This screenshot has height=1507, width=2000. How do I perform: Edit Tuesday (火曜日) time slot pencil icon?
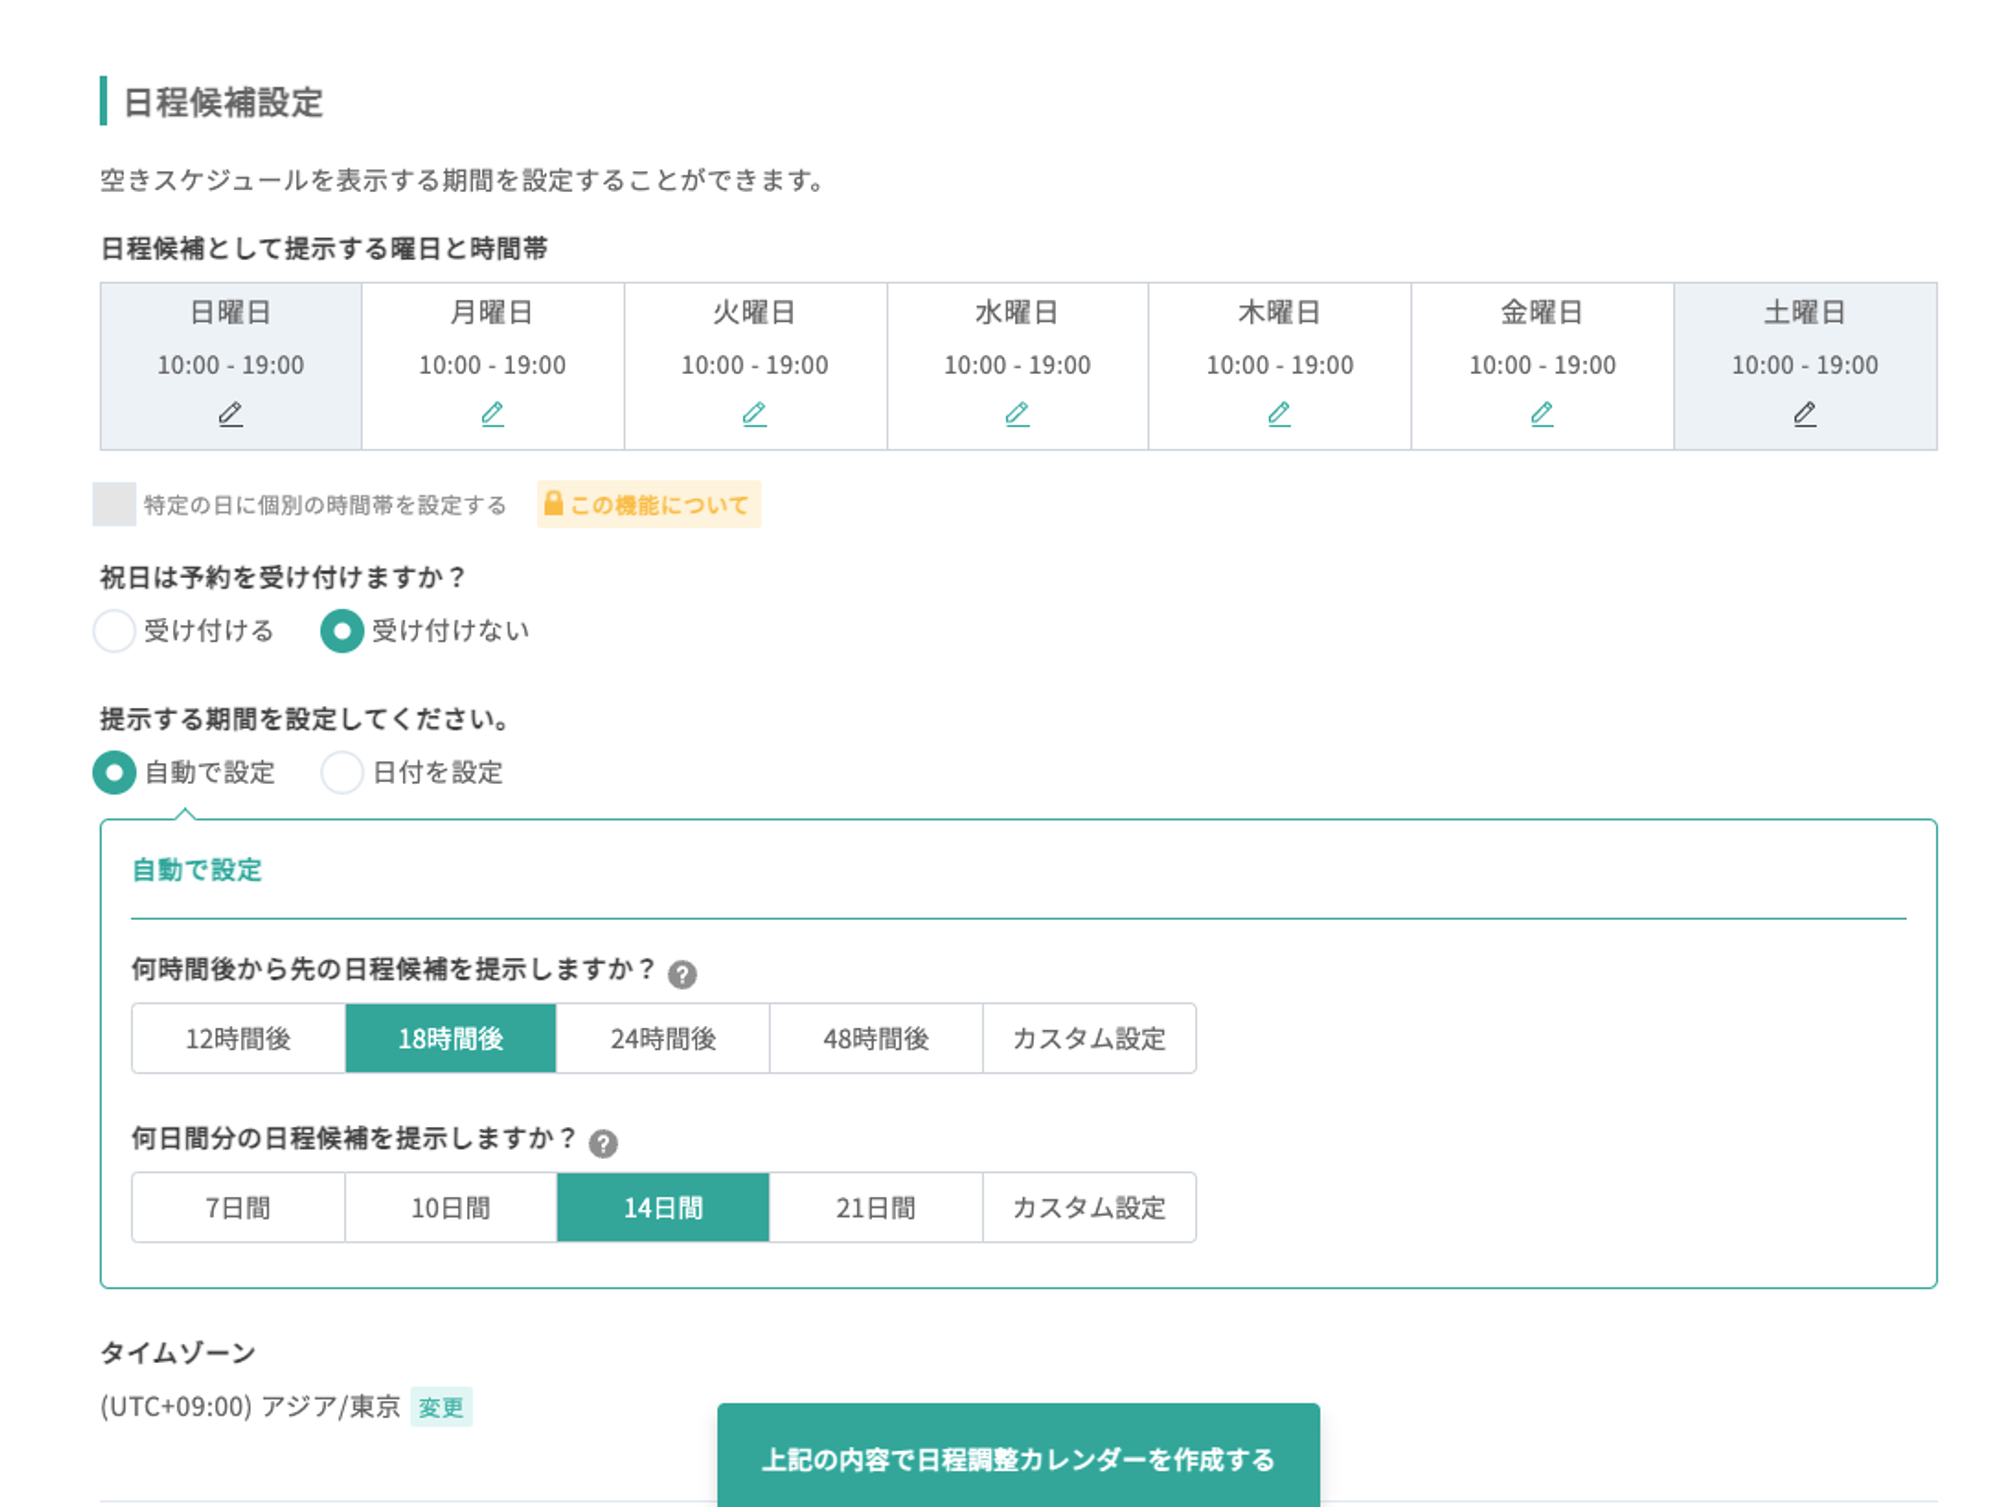(x=755, y=414)
